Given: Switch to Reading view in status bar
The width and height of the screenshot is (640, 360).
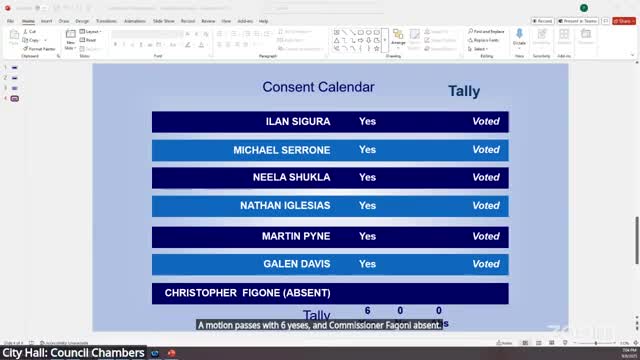Looking at the screenshot, I should (551, 343).
